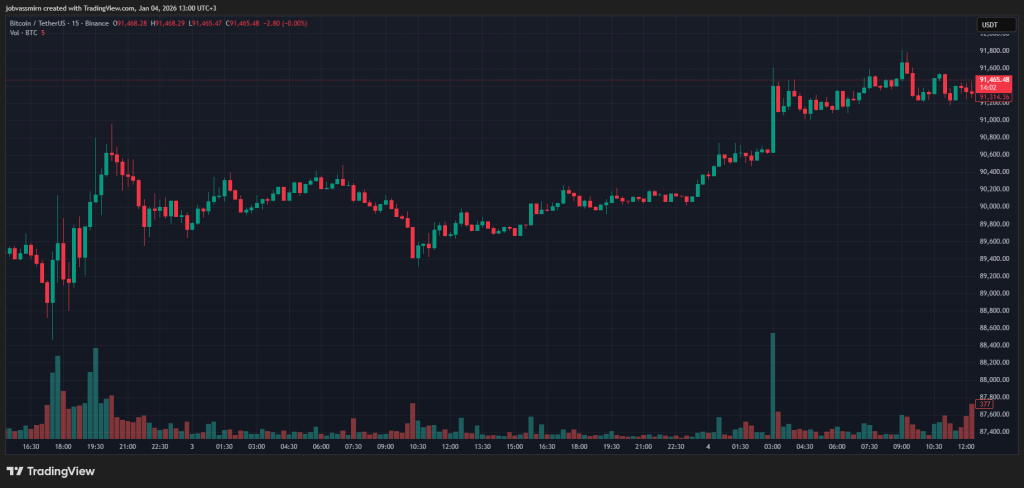Click the current price label 91,465.48
The width and height of the screenshot is (1024, 488).
994,79
